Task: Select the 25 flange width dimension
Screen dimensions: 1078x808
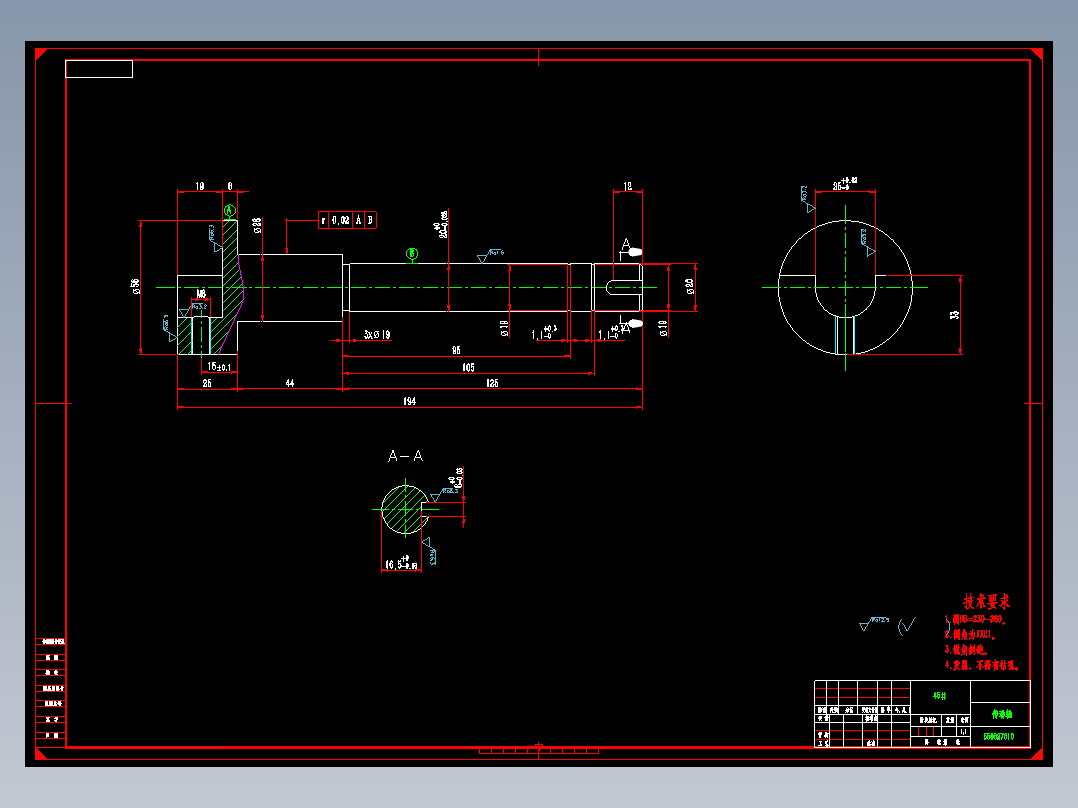Action: [207, 383]
